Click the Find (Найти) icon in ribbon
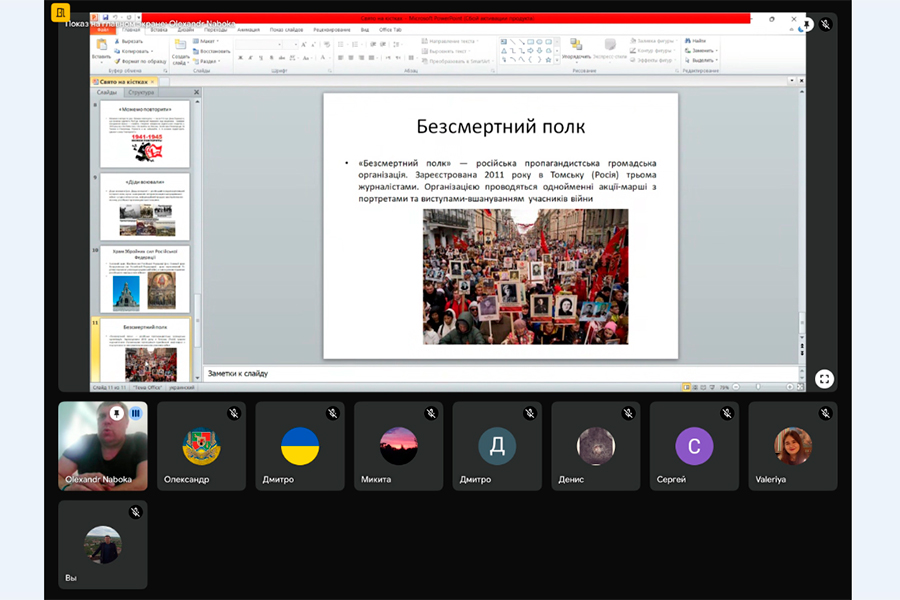Image resolution: width=900 pixels, height=600 pixels. click(x=695, y=41)
